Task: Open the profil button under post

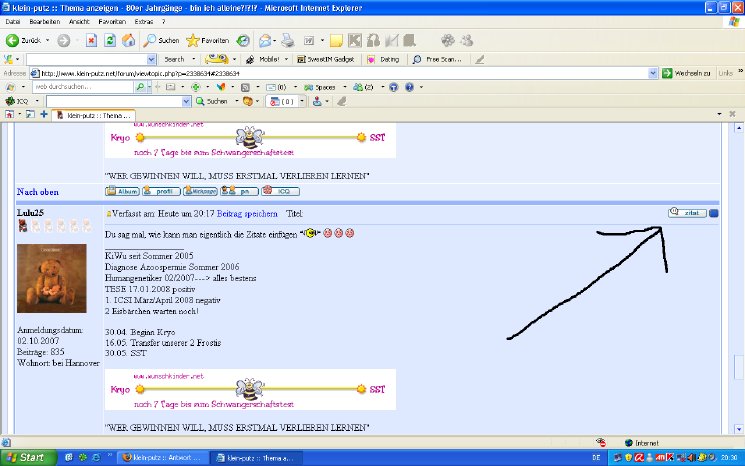Action: (160, 190)
